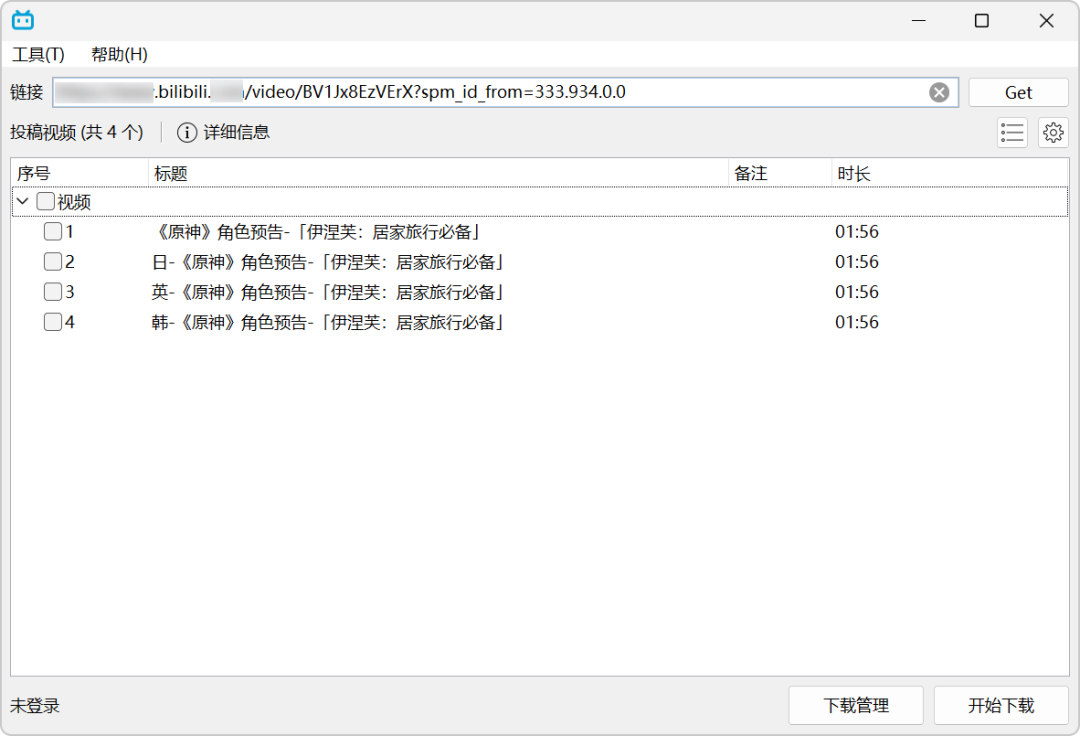The image size is (1080, 736).
Task: Collapse the 视频 tree group
Action: pos(23,201)
